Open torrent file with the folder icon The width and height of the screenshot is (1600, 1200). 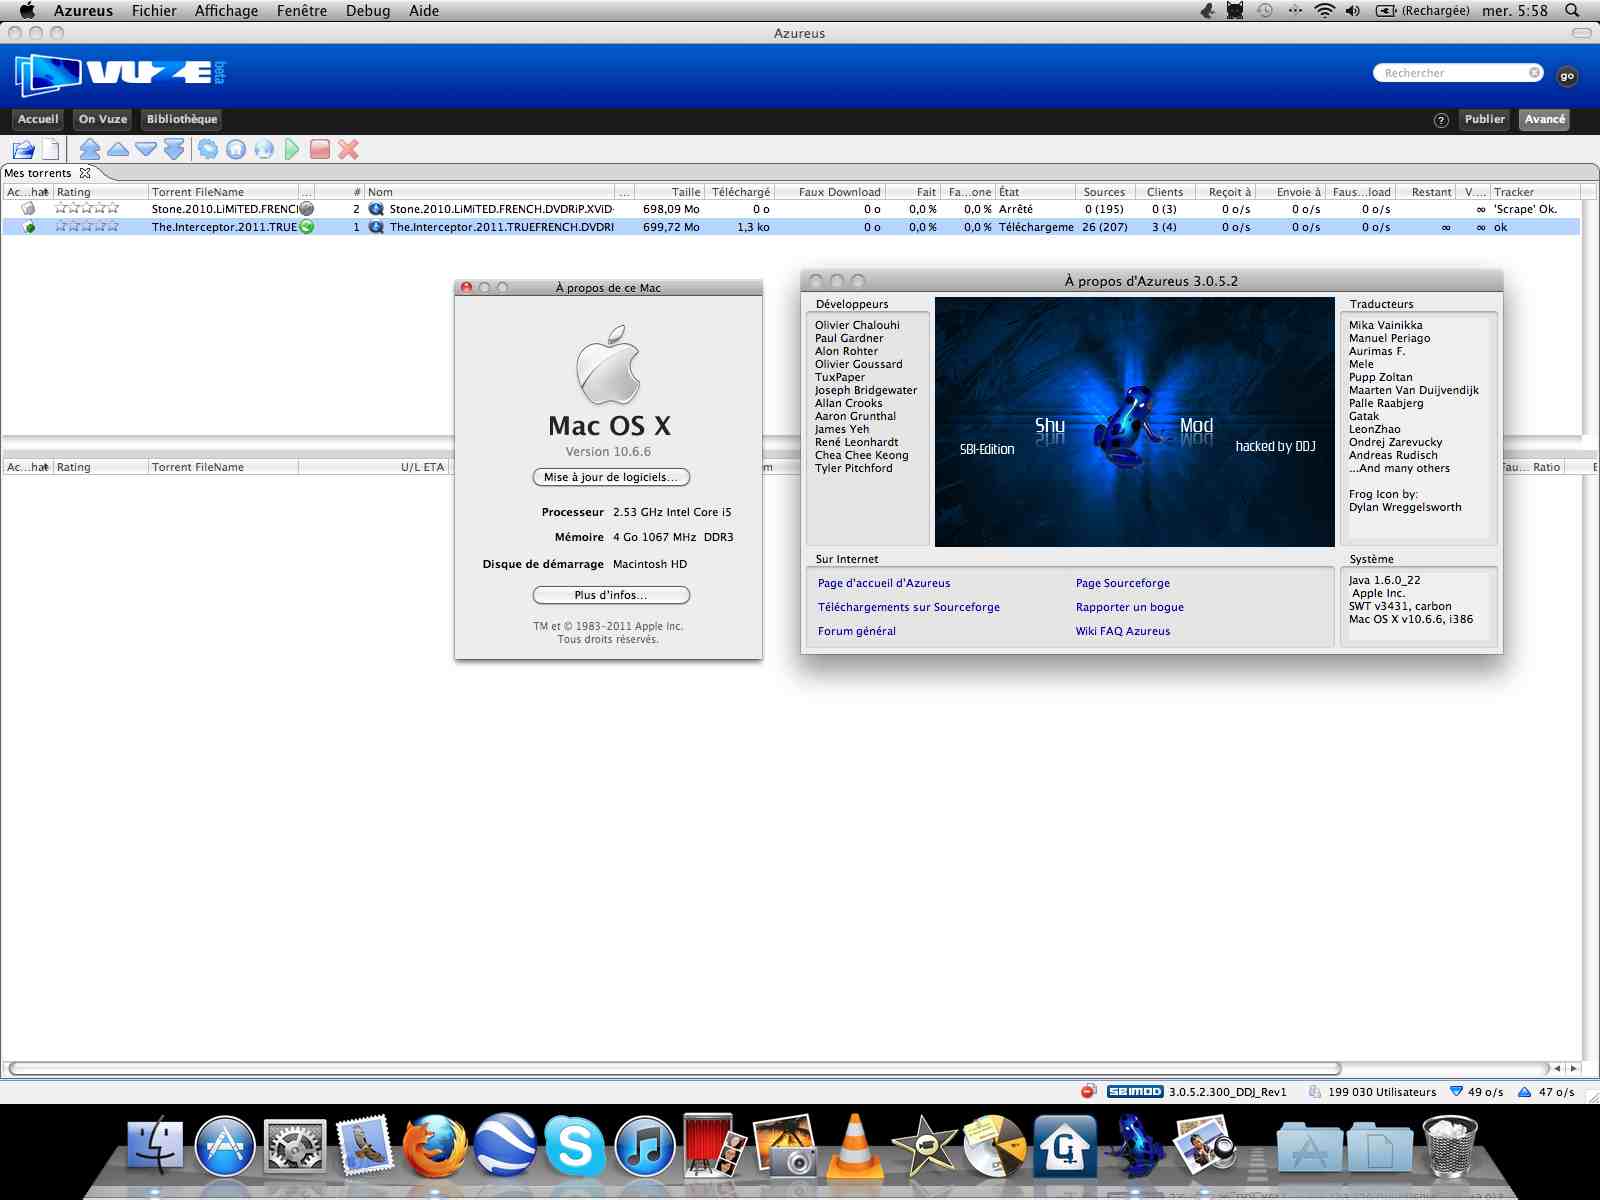click(24, 150)
